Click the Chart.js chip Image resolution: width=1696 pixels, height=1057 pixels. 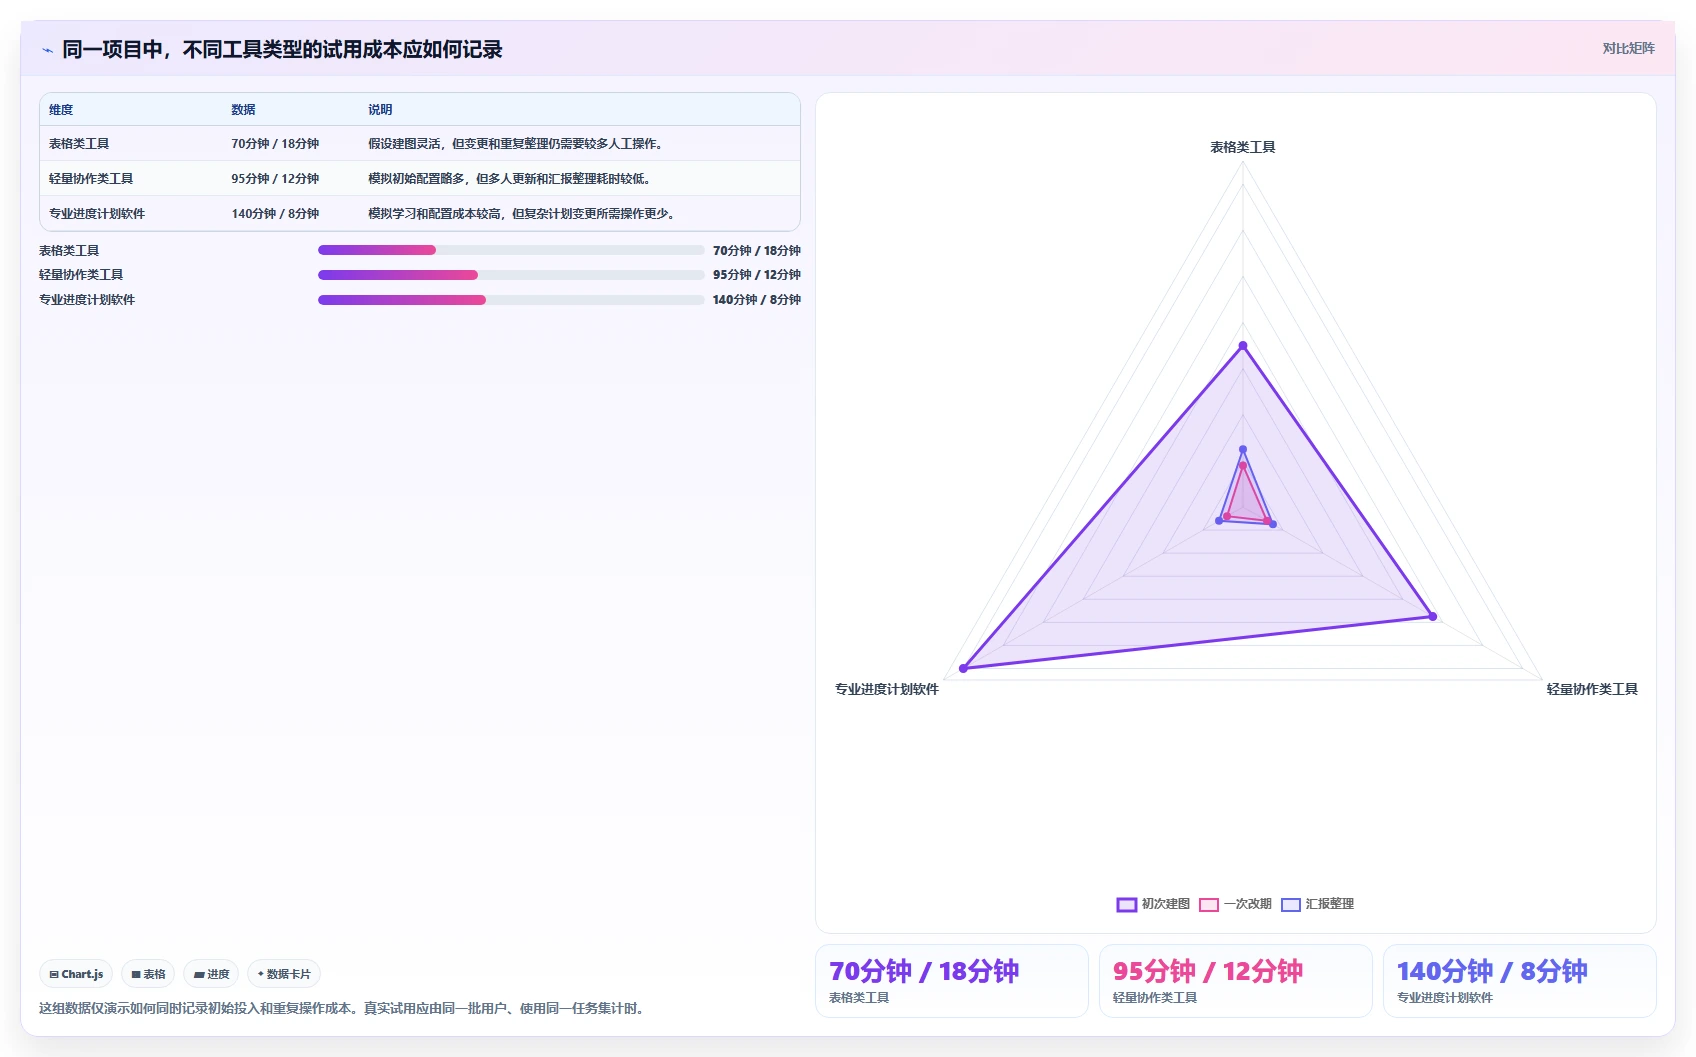[76, 974]
